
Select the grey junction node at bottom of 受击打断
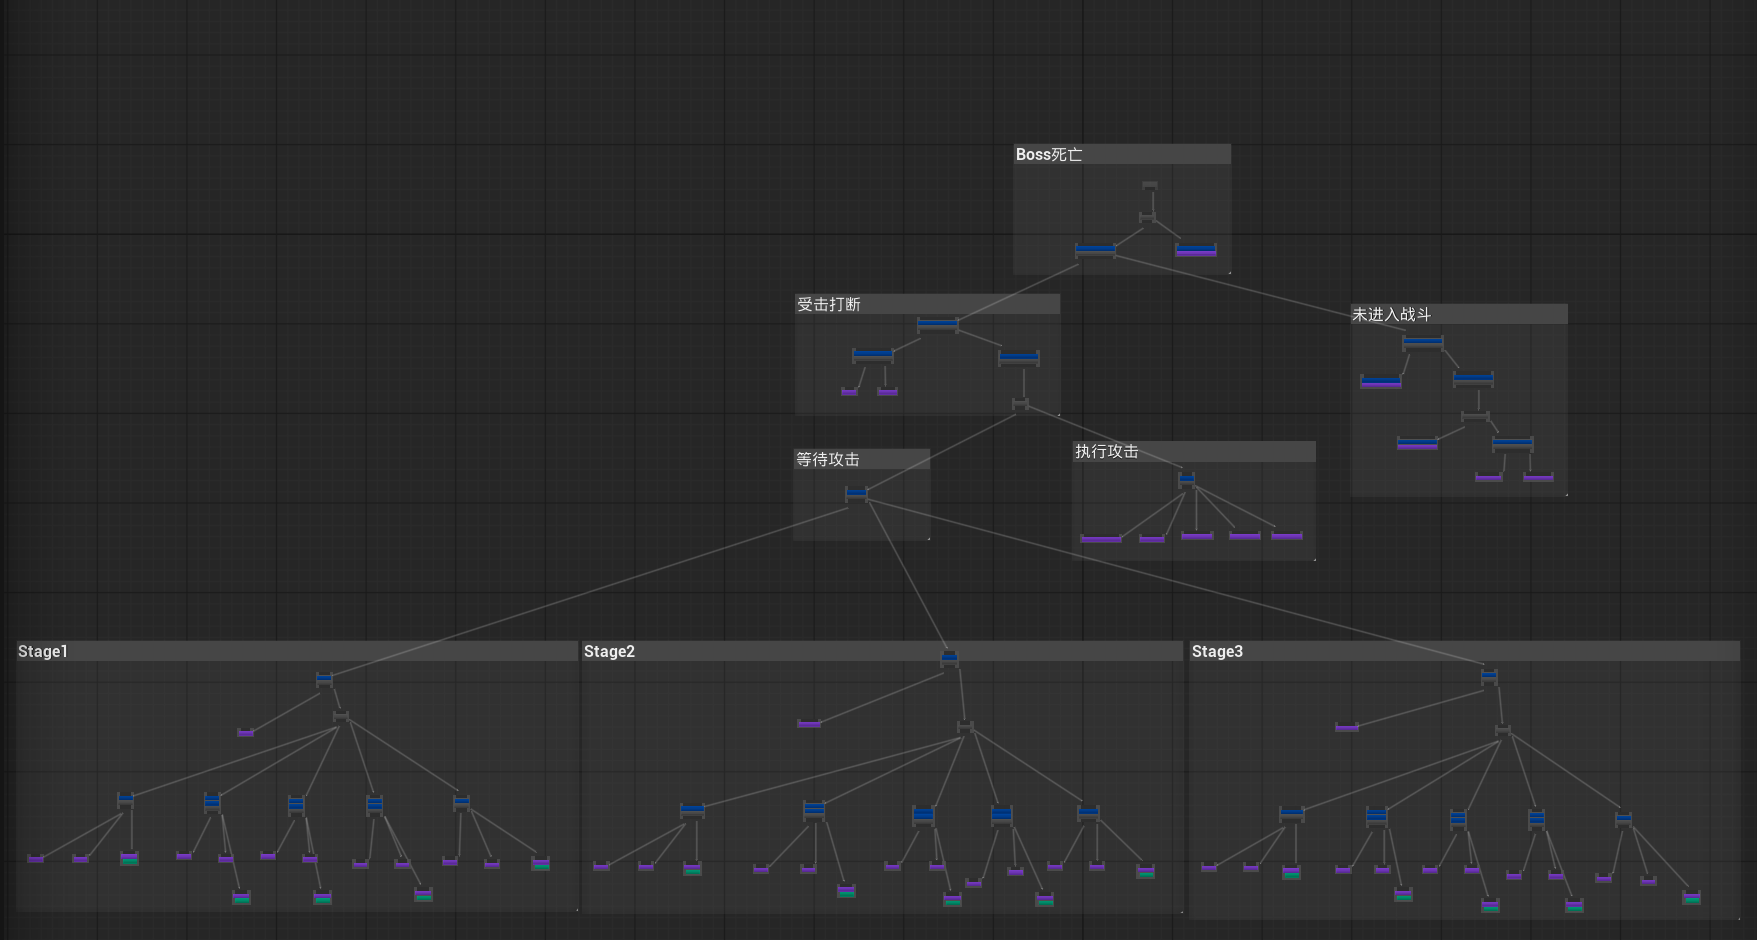(x=1020, y=404)
